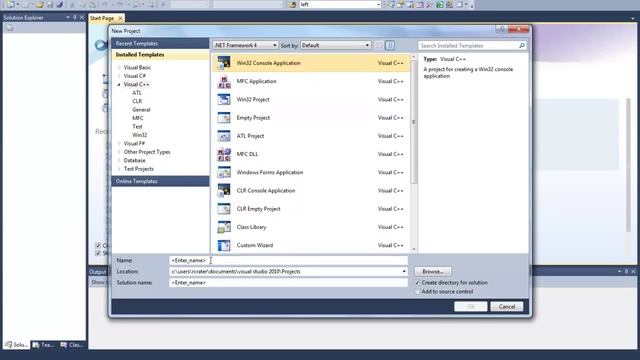
Task: Open the Sort by Default dropdown
Action: pos(336,45)
